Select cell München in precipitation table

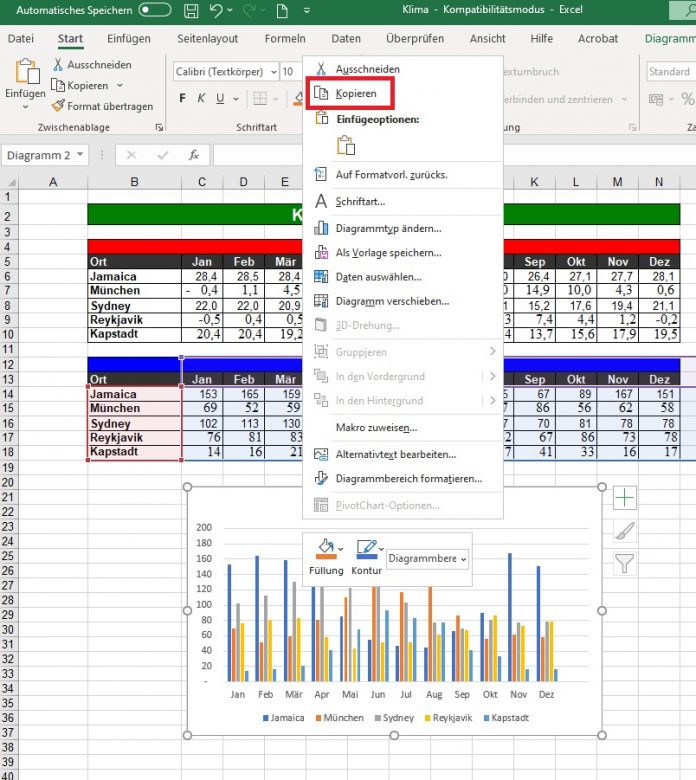134,408
